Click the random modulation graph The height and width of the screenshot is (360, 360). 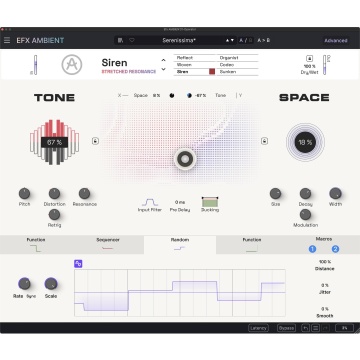coord(180,293)
